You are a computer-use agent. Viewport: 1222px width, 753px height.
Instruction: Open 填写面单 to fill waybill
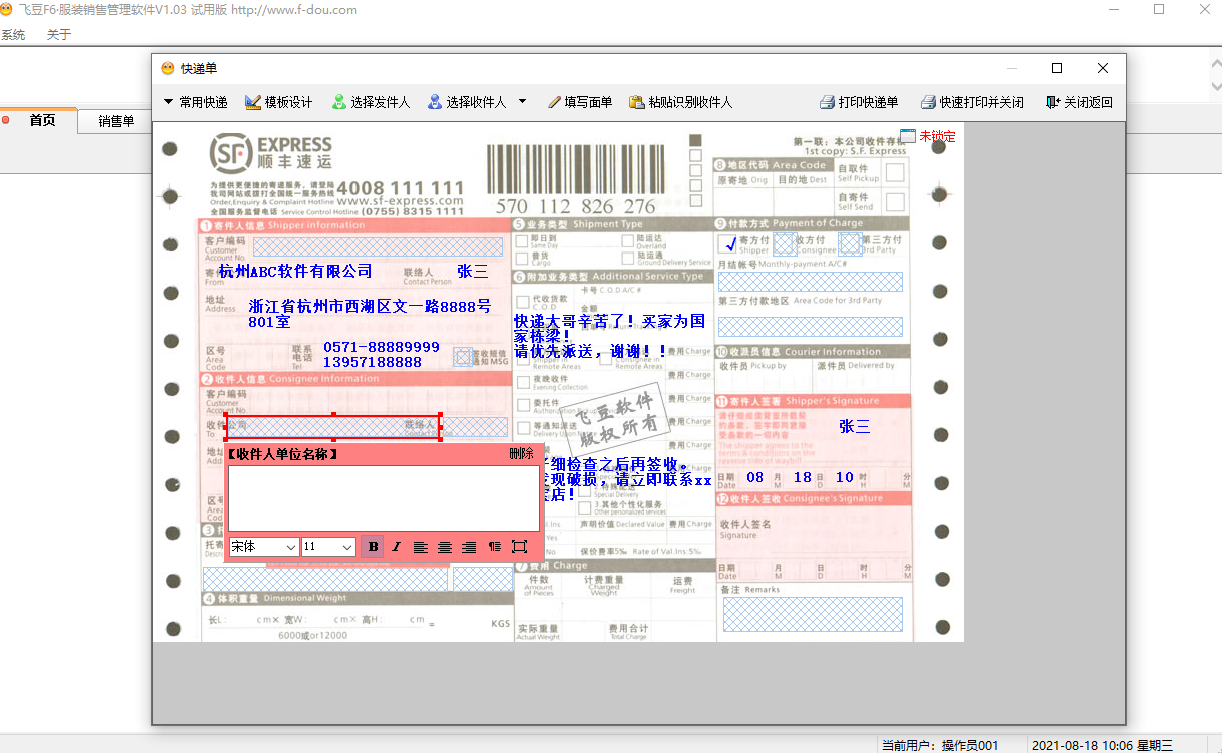tap(580, 102)
